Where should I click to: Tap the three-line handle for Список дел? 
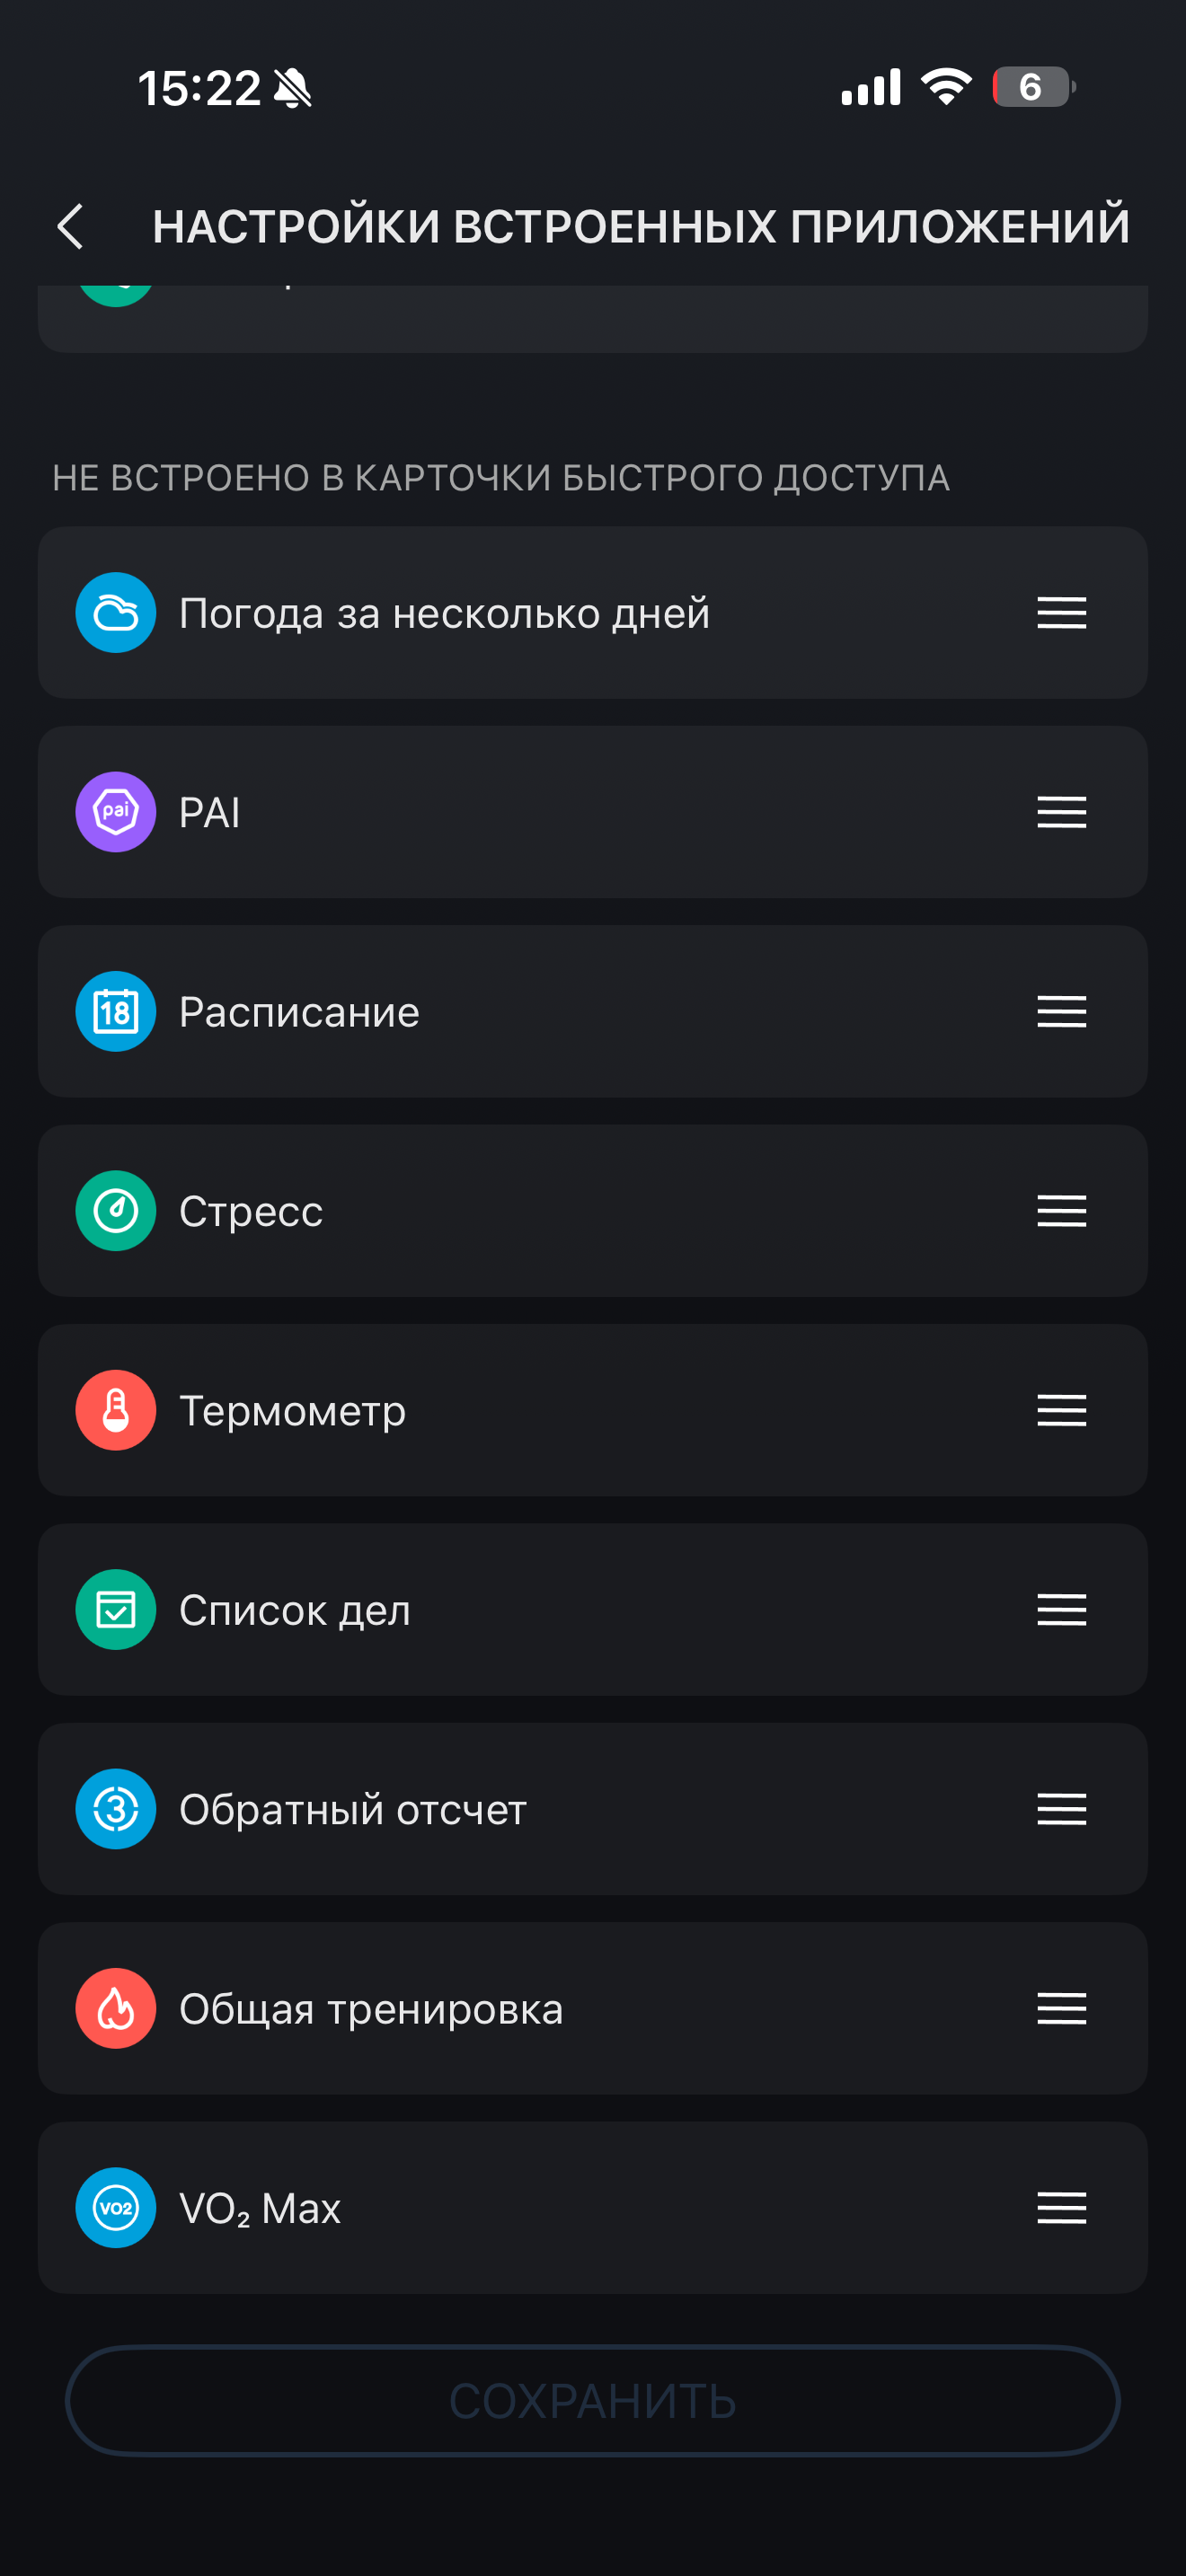pos(1061,1609)
